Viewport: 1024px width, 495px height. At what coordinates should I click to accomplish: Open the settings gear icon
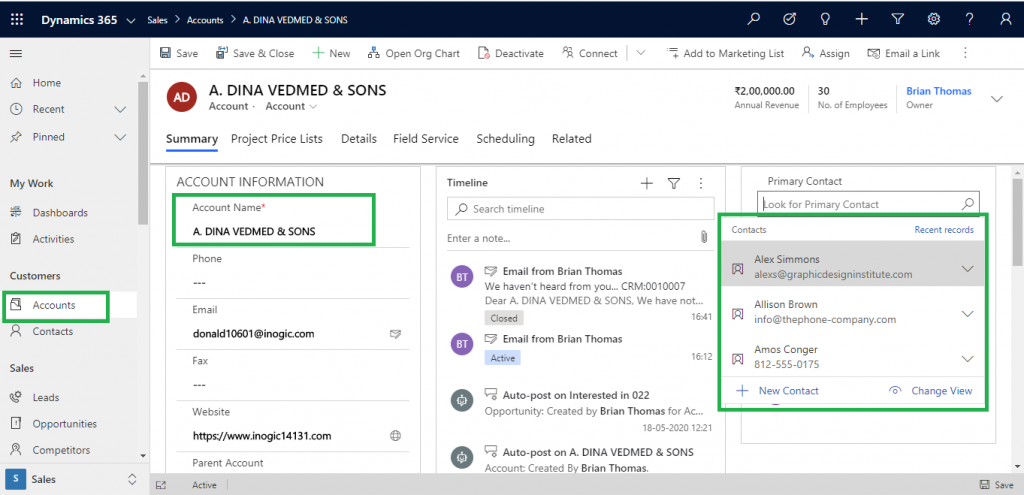point(934,20)
